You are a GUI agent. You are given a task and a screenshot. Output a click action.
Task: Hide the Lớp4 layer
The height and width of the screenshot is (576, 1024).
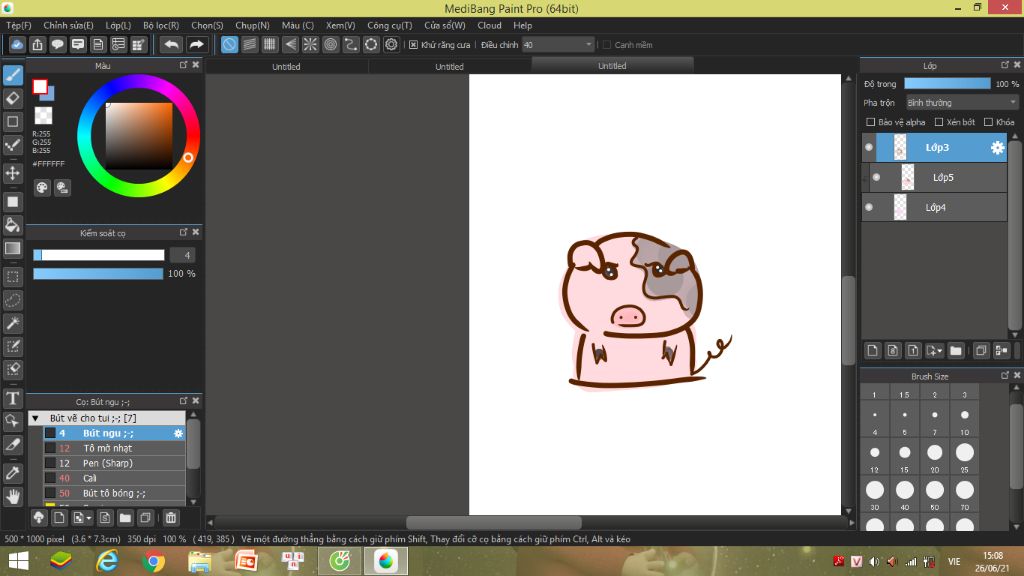point(869,208)
